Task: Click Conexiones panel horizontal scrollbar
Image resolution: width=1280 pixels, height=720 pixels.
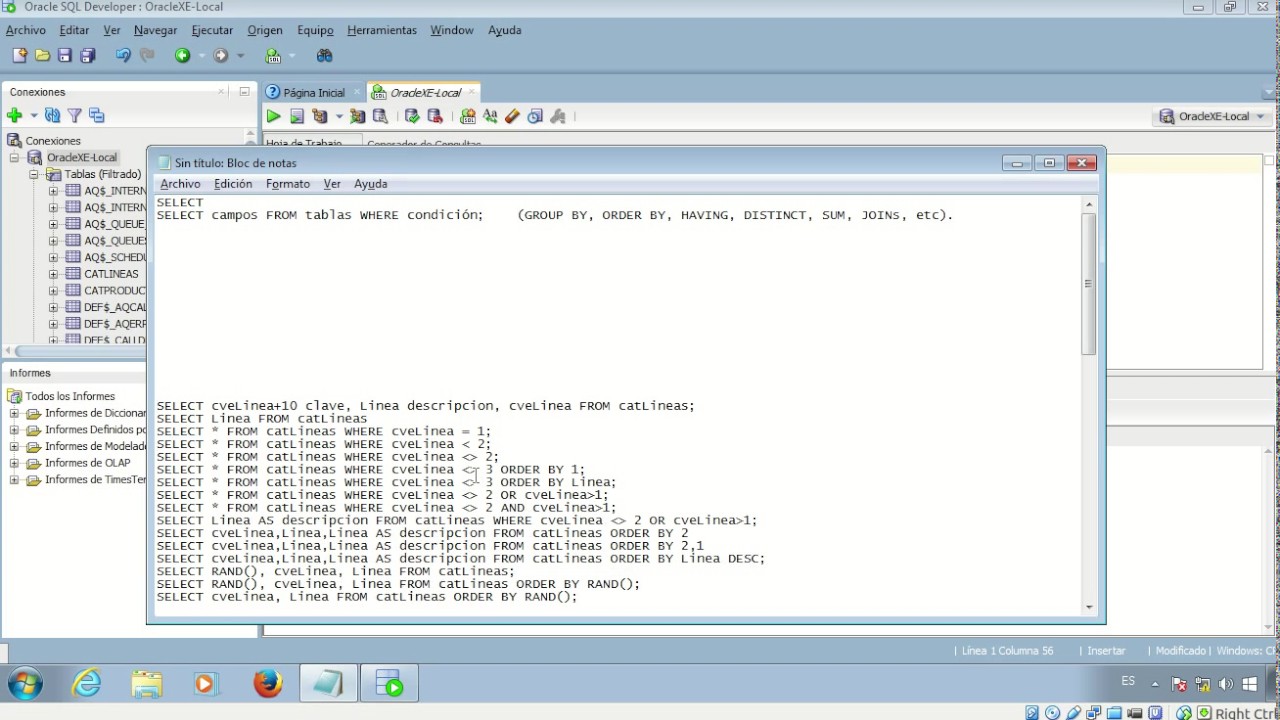Action: (80, 351)
